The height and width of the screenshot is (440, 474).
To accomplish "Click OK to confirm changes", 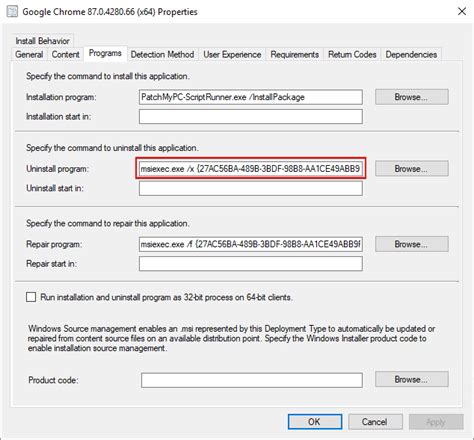I will click(315, 422).
